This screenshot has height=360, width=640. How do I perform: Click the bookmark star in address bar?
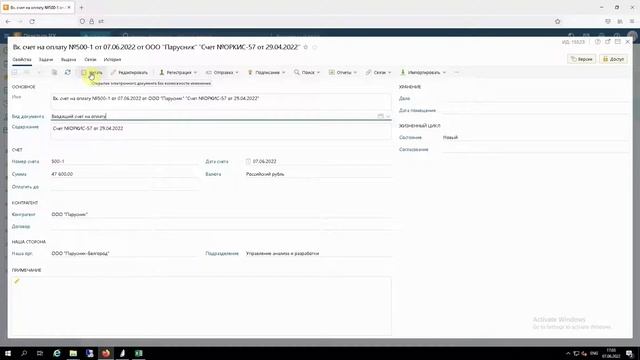[558, 21]
